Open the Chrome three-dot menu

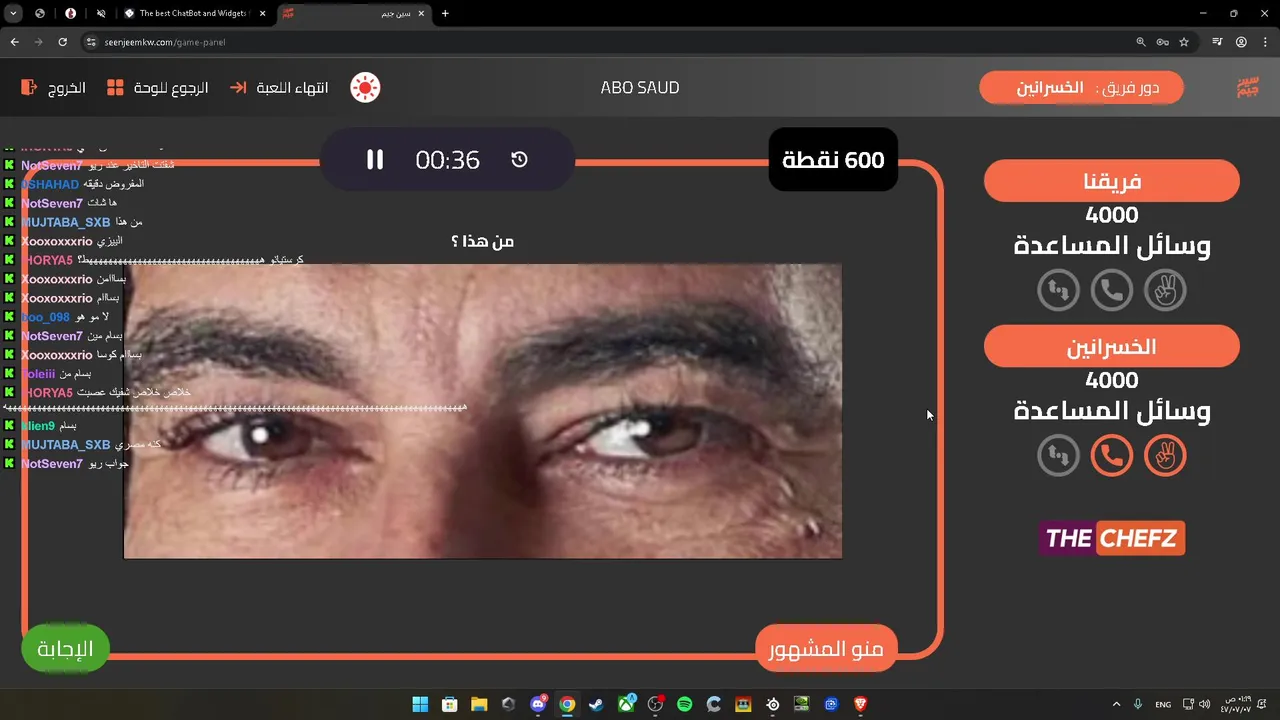point(1264,42)
